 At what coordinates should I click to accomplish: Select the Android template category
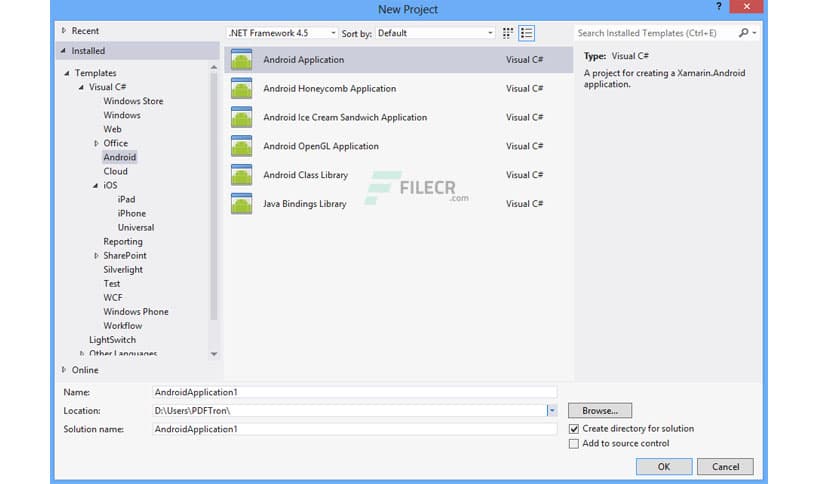(120, 157)
